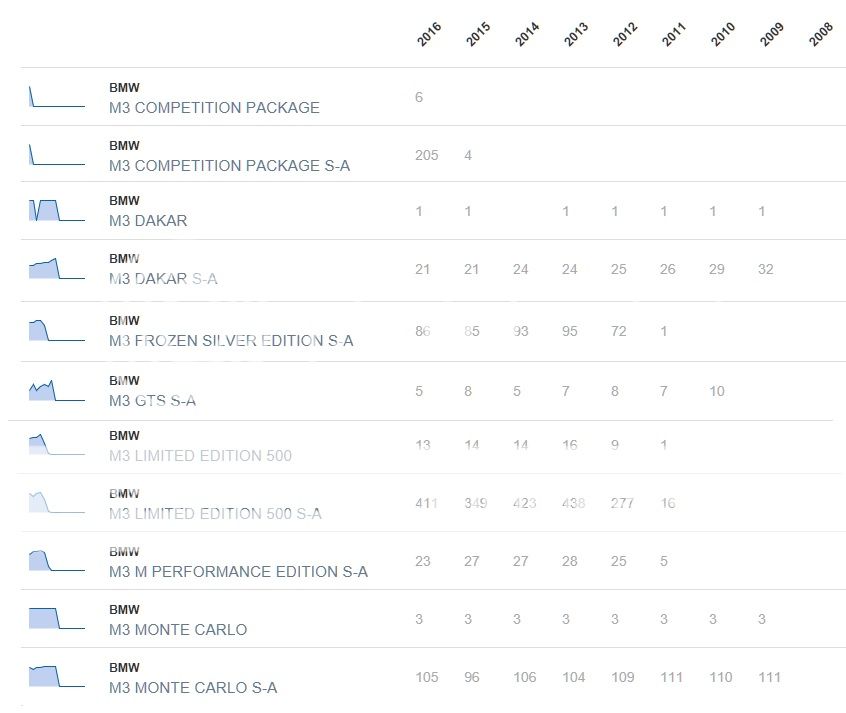Select the 2013 year column header
Image resolution: width=846 pixels, height=713 pixels.
[x=576, y=36]
